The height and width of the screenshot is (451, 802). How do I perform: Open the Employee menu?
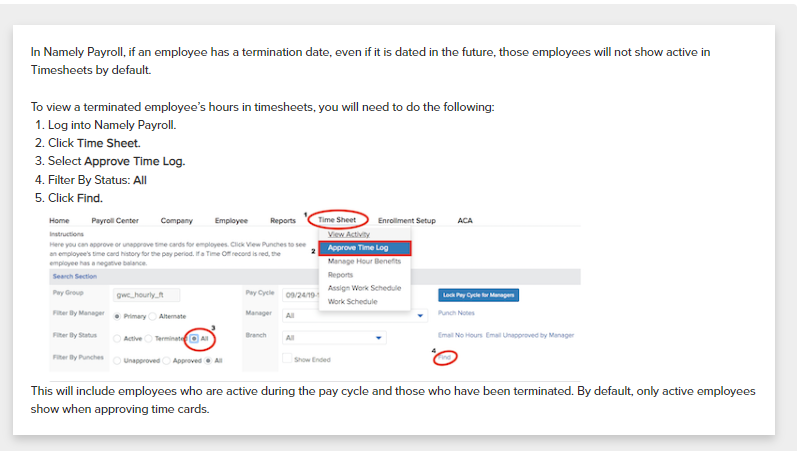coord(231,220)
